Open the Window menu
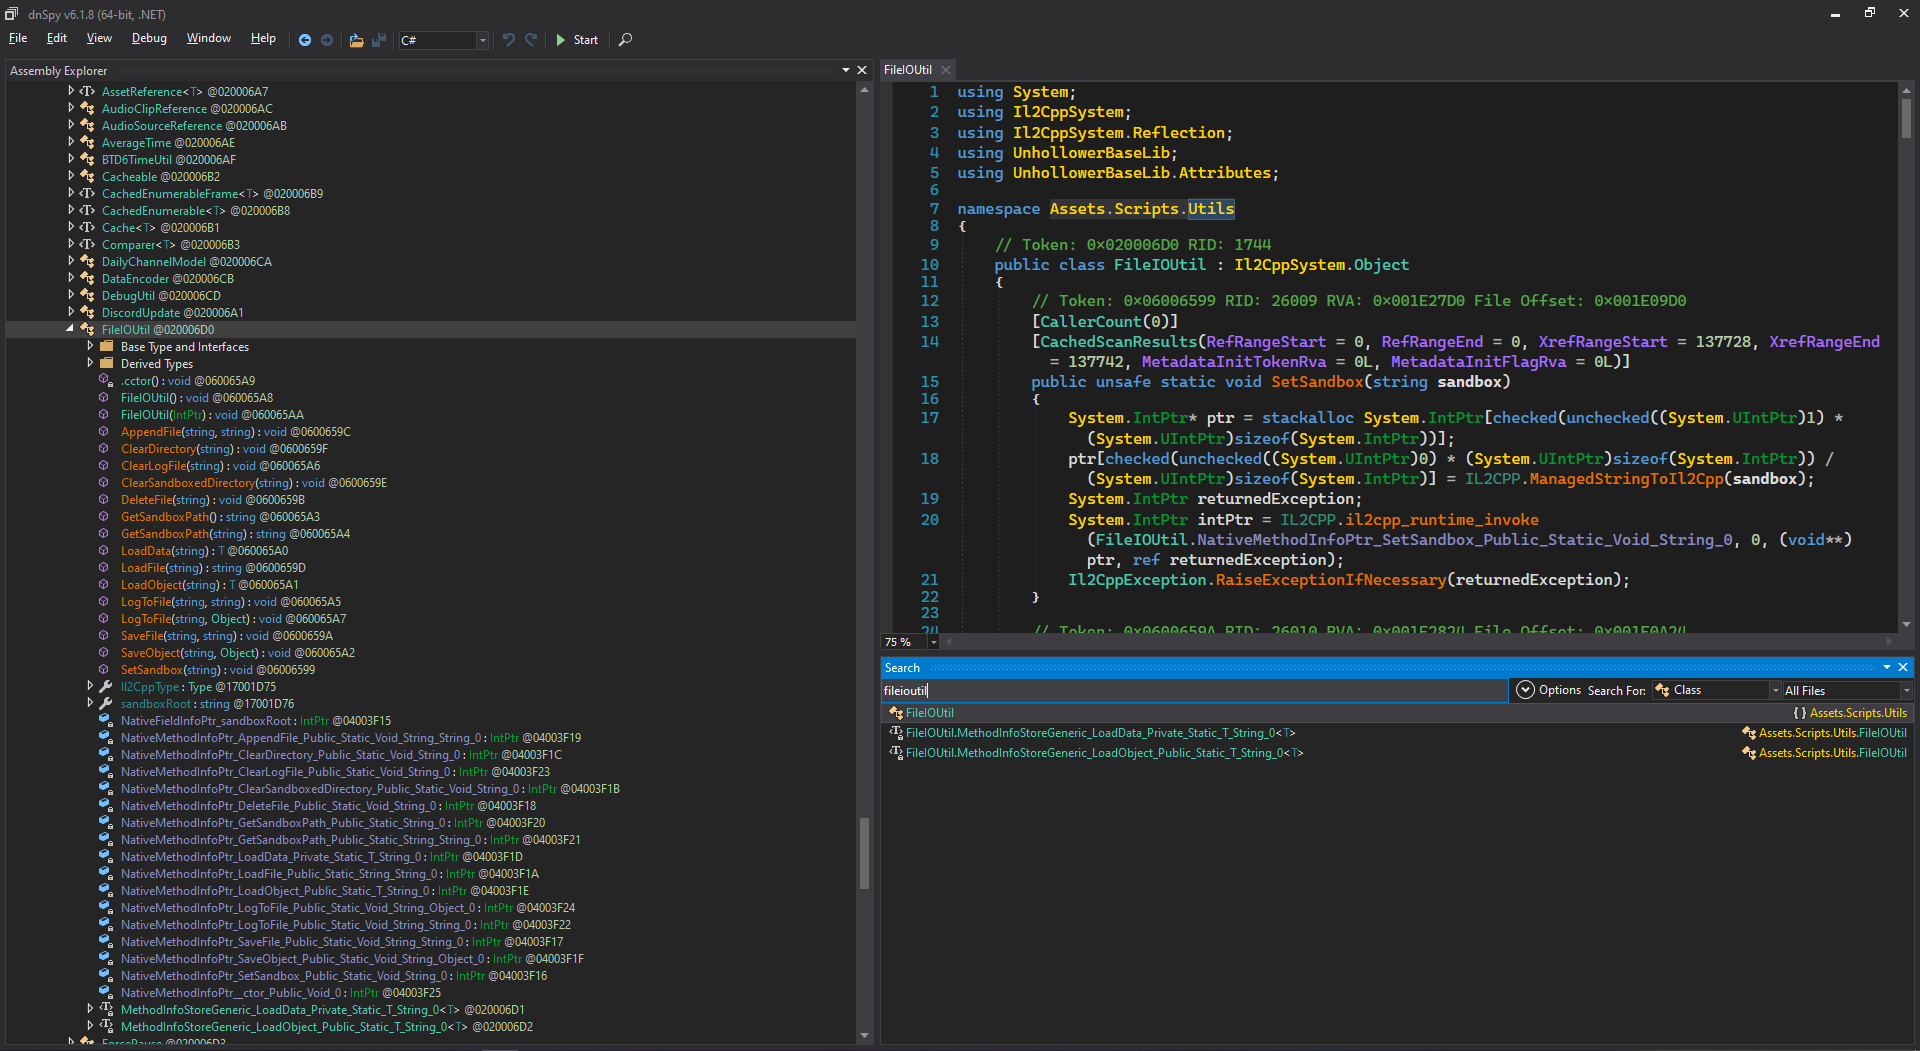 click(209, 38)
